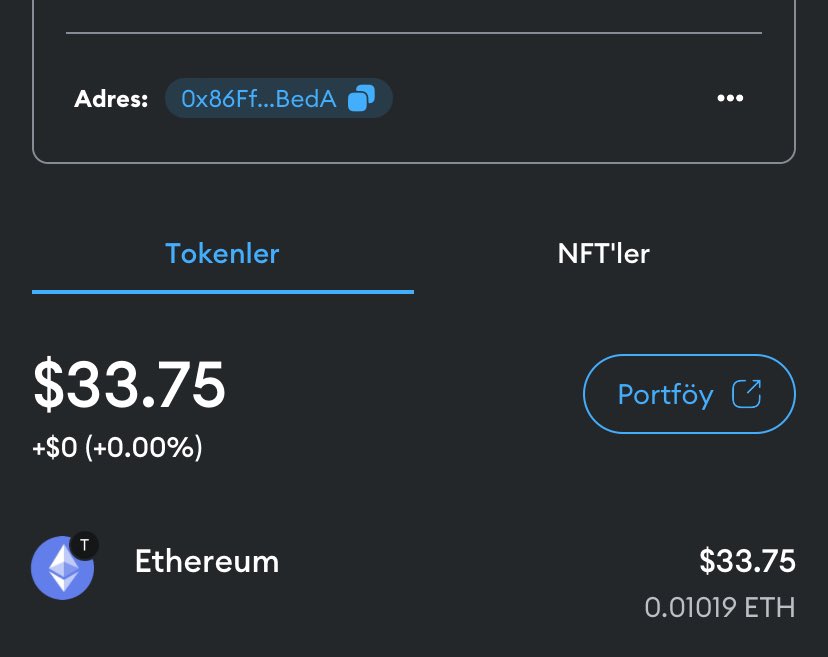
Task: Click the +$0 (+0.00%) change text
Action: 117,447
